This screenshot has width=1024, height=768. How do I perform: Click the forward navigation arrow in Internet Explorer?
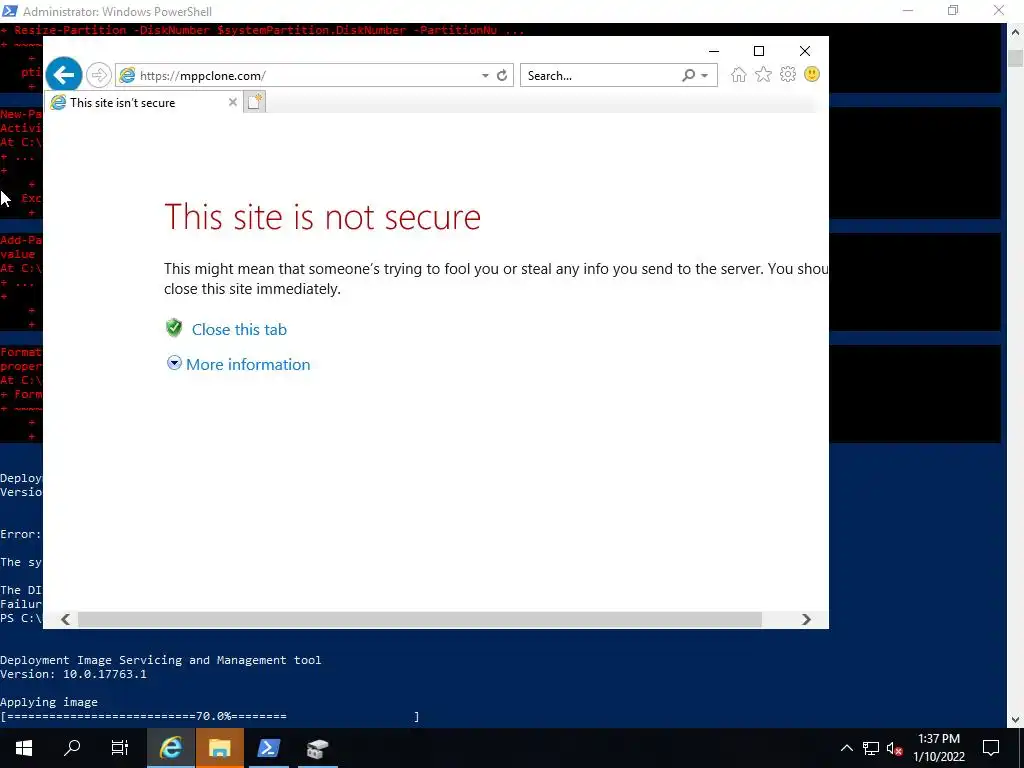(x=99, y=75)
